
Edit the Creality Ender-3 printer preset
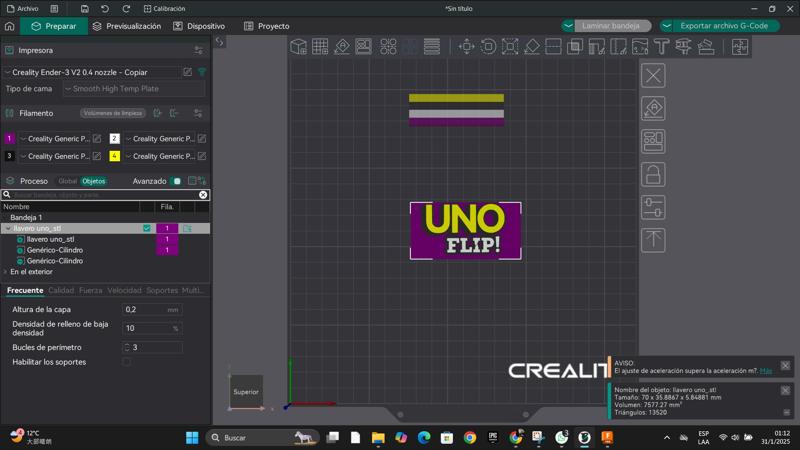tap(188, 72)
